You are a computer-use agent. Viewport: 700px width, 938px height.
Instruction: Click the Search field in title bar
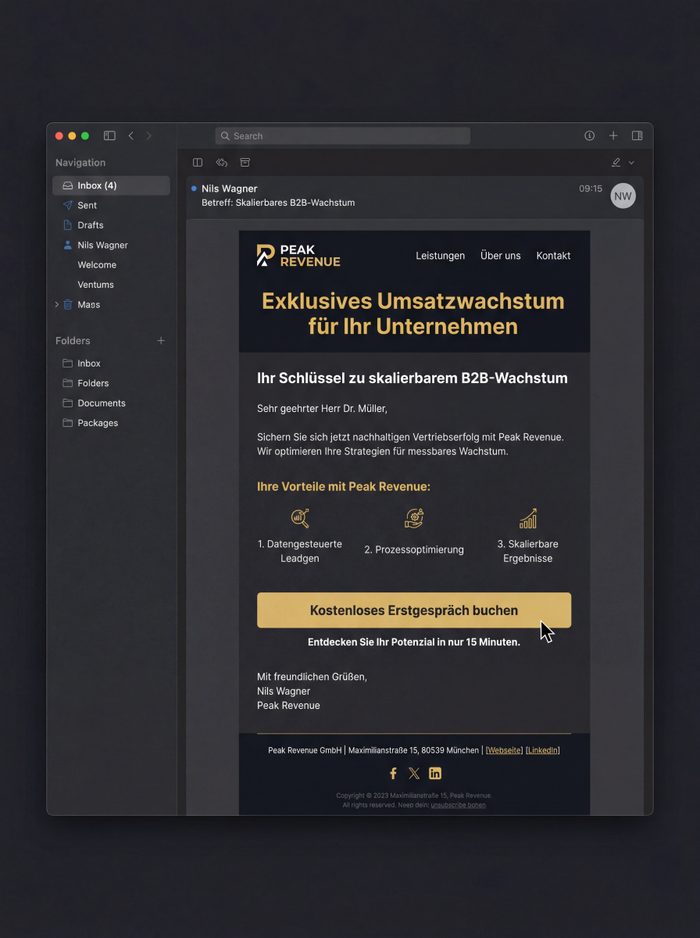[342, 136]
